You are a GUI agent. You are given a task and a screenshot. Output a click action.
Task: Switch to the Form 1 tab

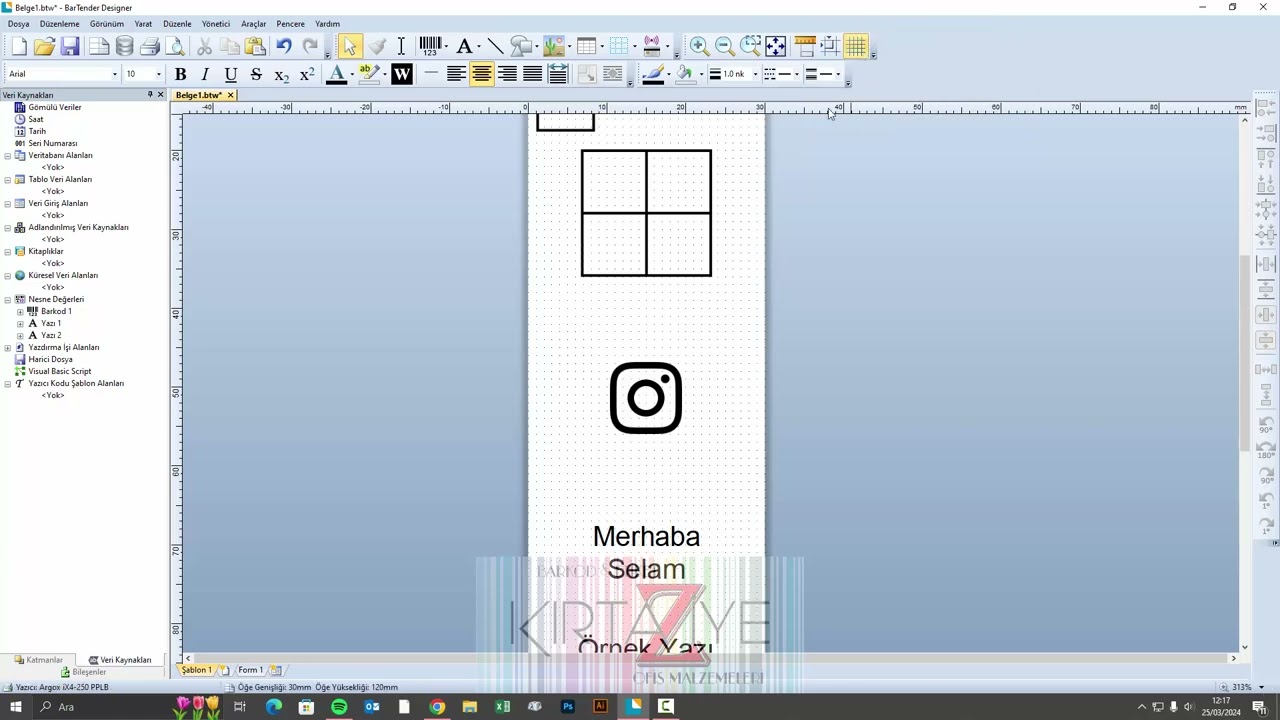click(x=250, y=670)
